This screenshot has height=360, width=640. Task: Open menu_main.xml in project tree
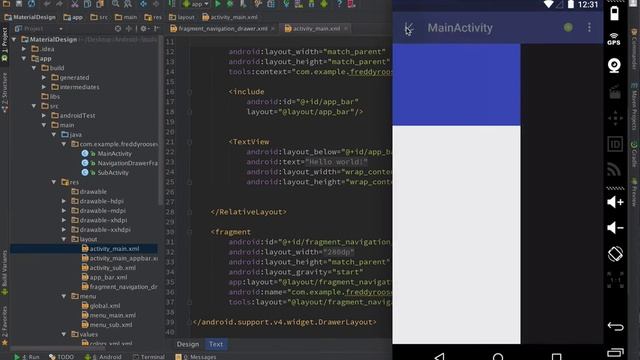click(x=109, y=316)
